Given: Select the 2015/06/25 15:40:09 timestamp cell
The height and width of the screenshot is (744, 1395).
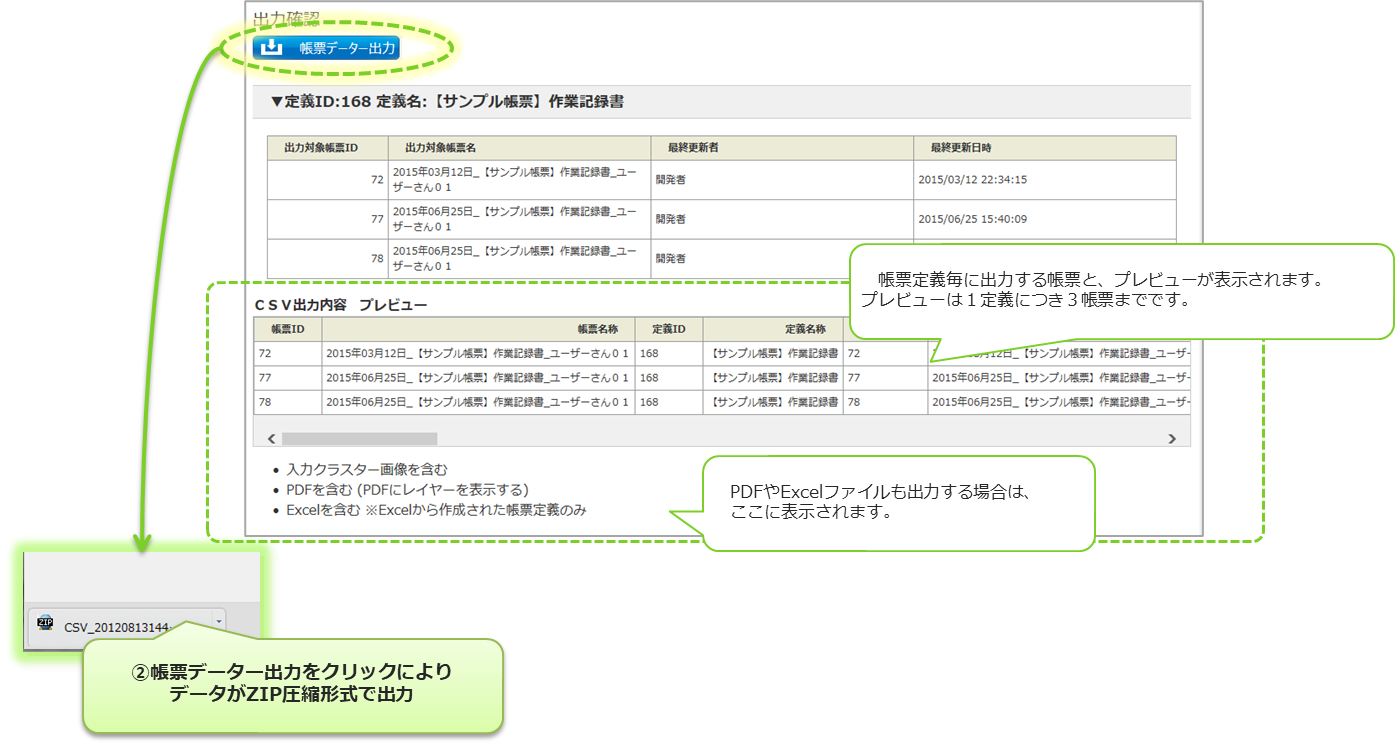Looking at the screenshot, I should click(x=972, y=219).
